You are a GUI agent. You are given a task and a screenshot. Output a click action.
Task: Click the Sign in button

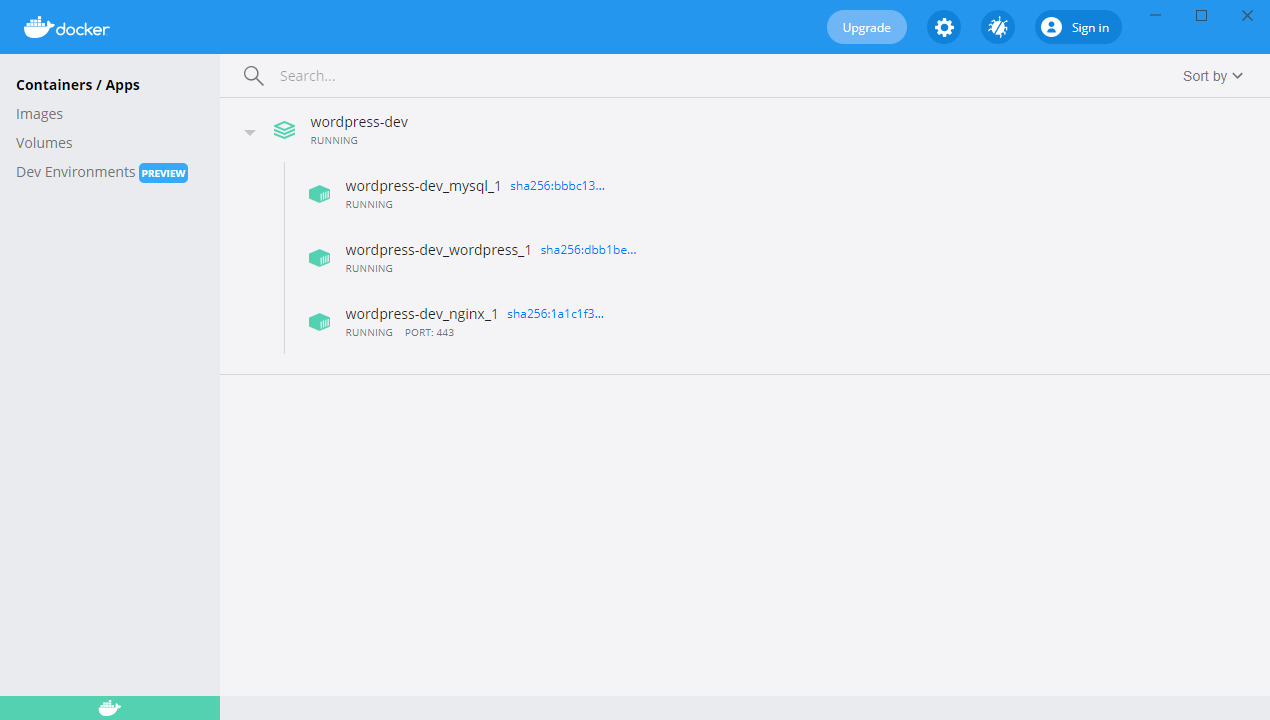[1078, 27]
